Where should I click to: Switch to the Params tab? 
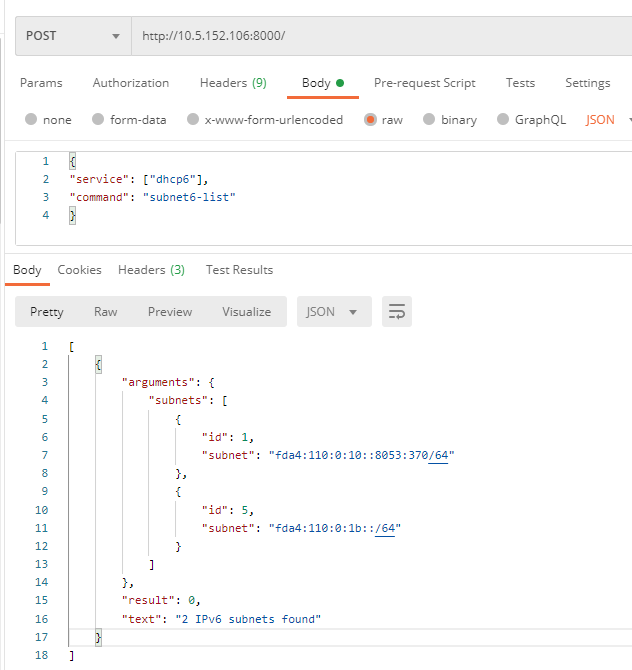[41, 83]
